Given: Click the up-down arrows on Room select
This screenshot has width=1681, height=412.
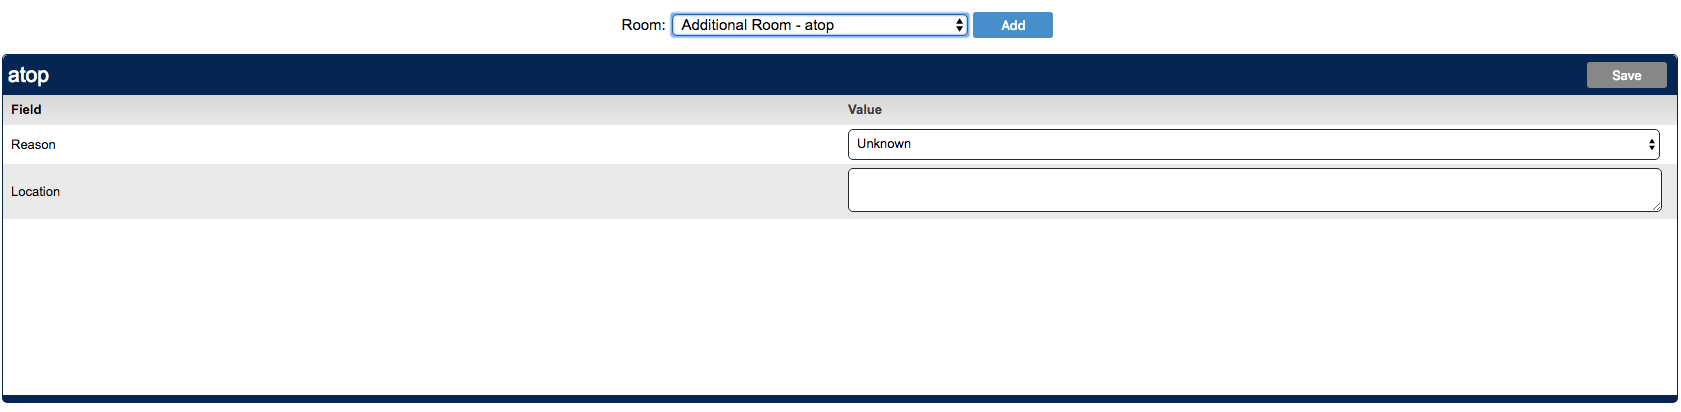Looking at the screenshot, I should coord(959,25).
